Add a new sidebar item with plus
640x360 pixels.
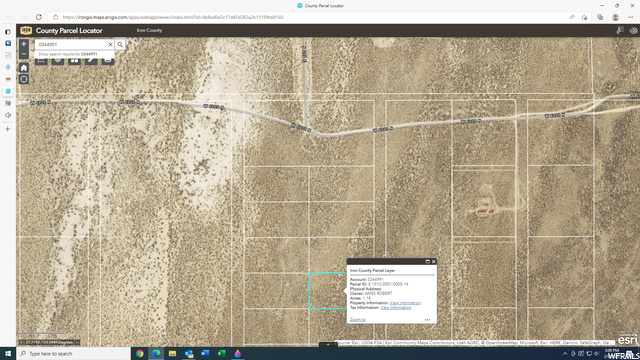tap(8, 129)
